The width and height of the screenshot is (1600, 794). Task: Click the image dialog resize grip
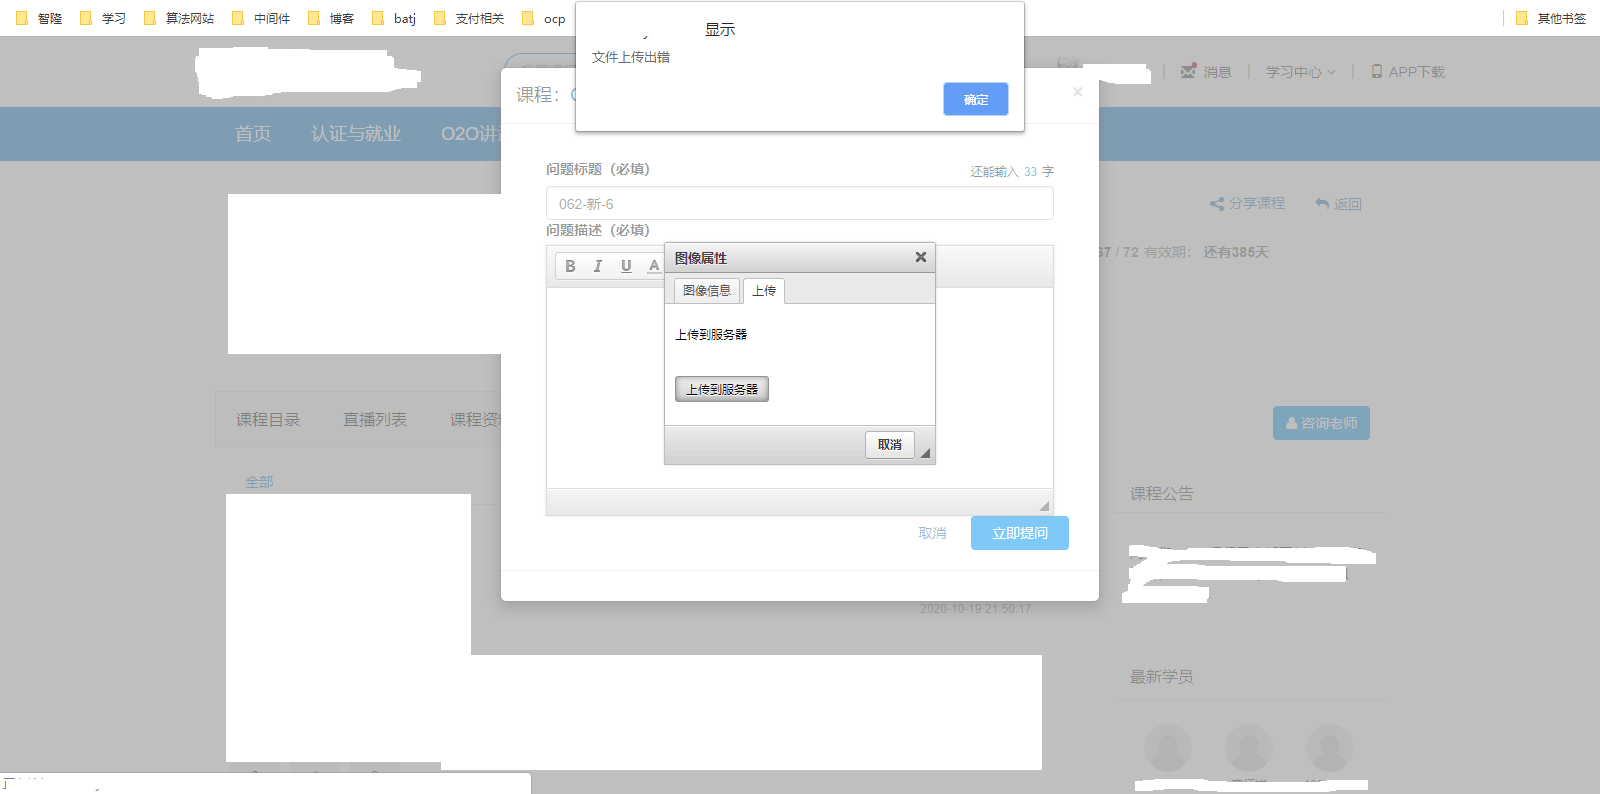(x=925, y=454)
